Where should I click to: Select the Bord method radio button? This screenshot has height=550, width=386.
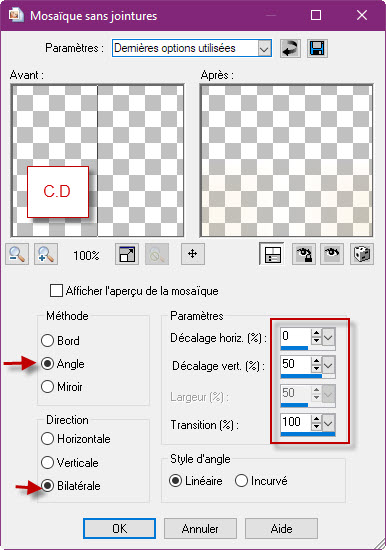[47, 341]
